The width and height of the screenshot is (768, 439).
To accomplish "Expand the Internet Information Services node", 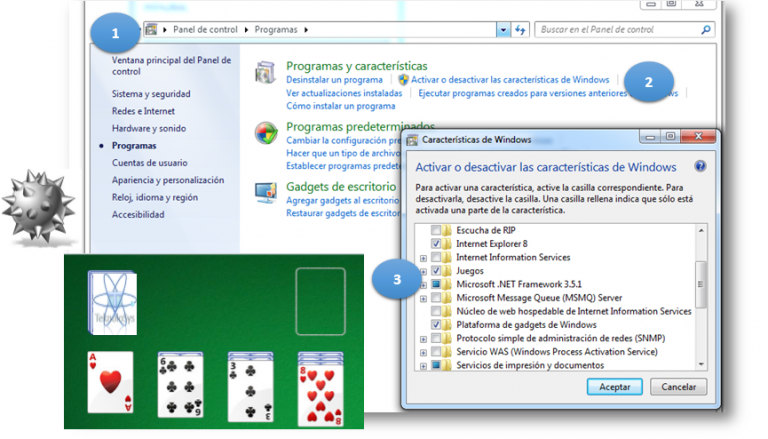I will 423,258.
